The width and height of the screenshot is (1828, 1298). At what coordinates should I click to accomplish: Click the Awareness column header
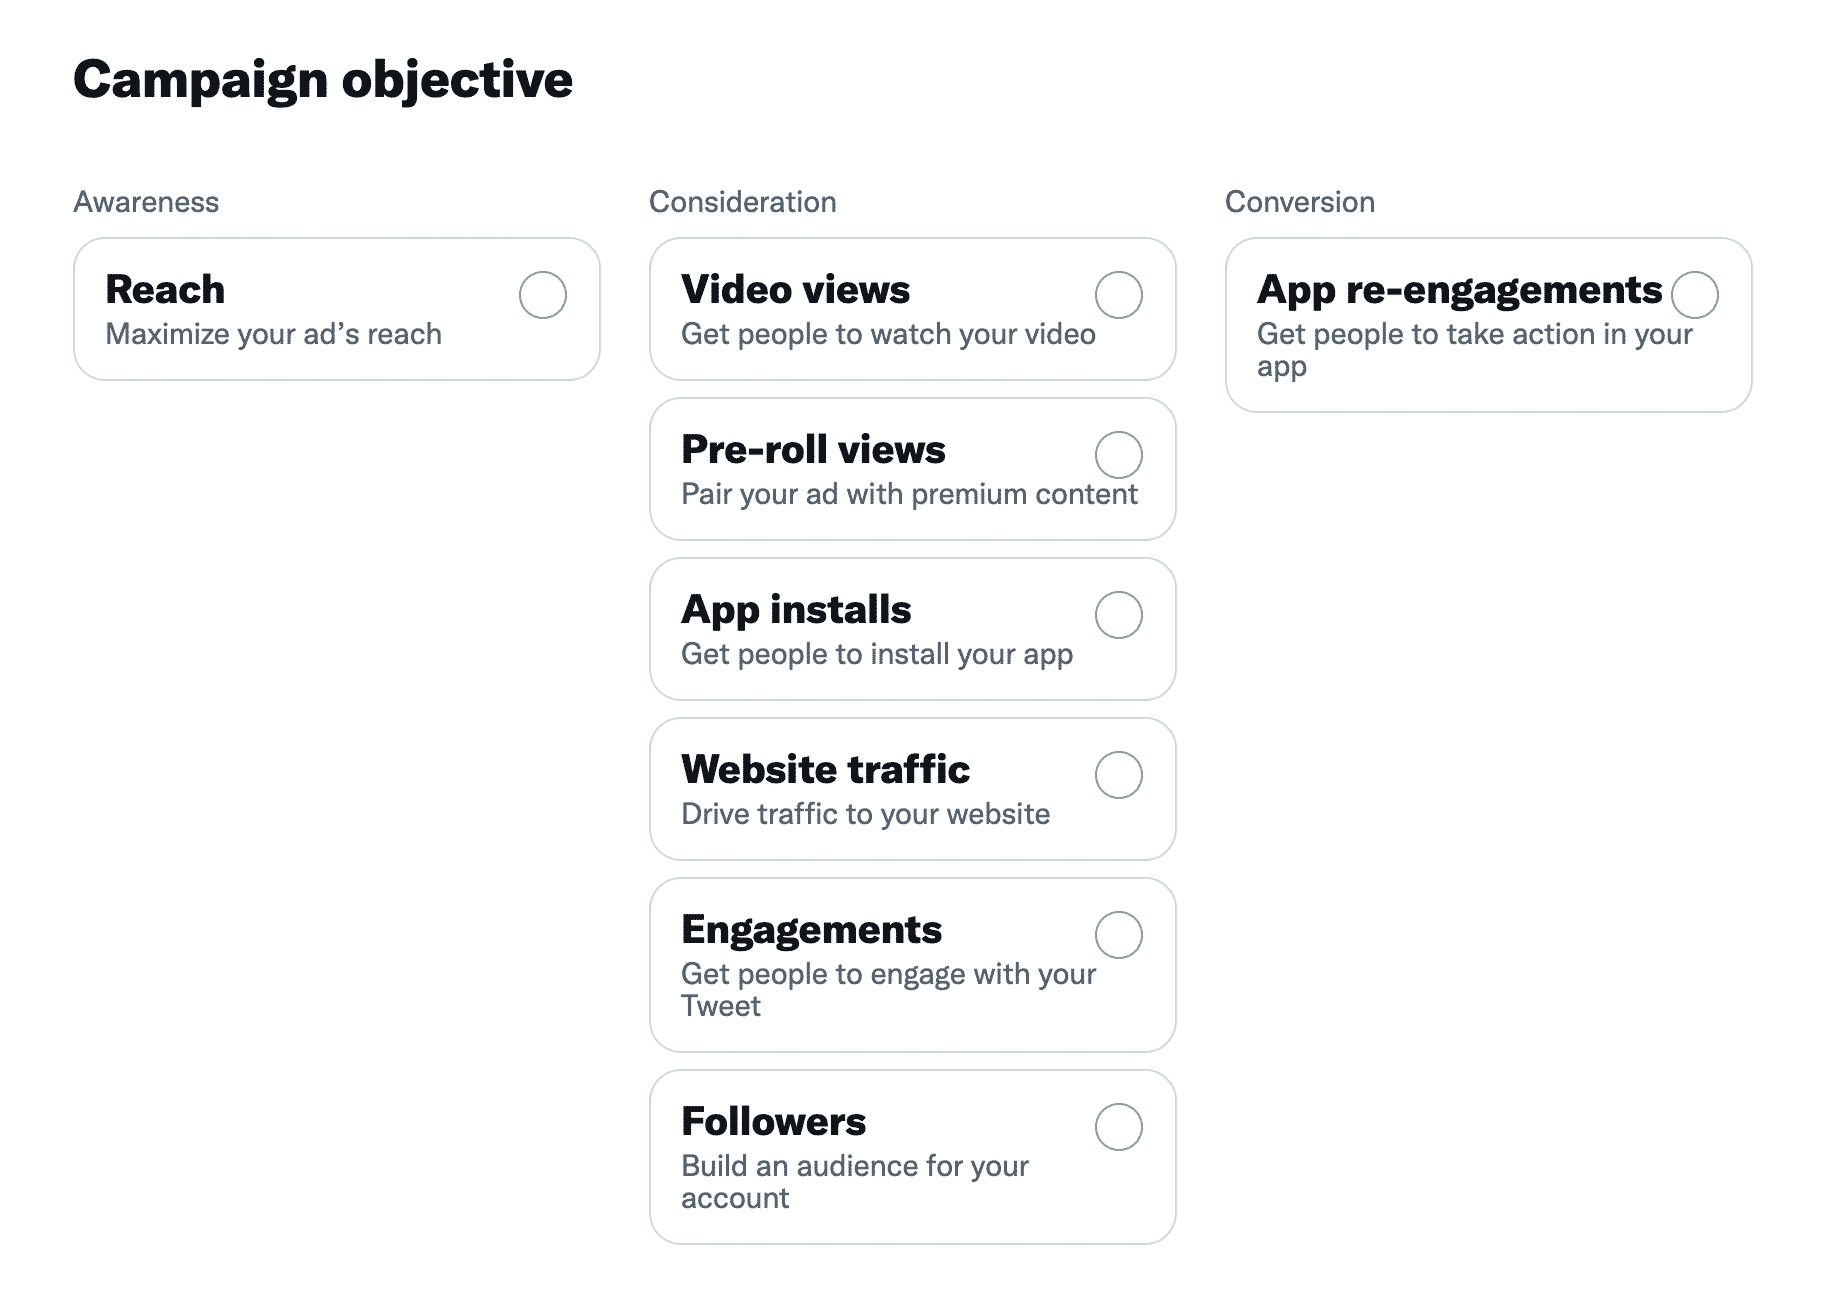[147, 201]
